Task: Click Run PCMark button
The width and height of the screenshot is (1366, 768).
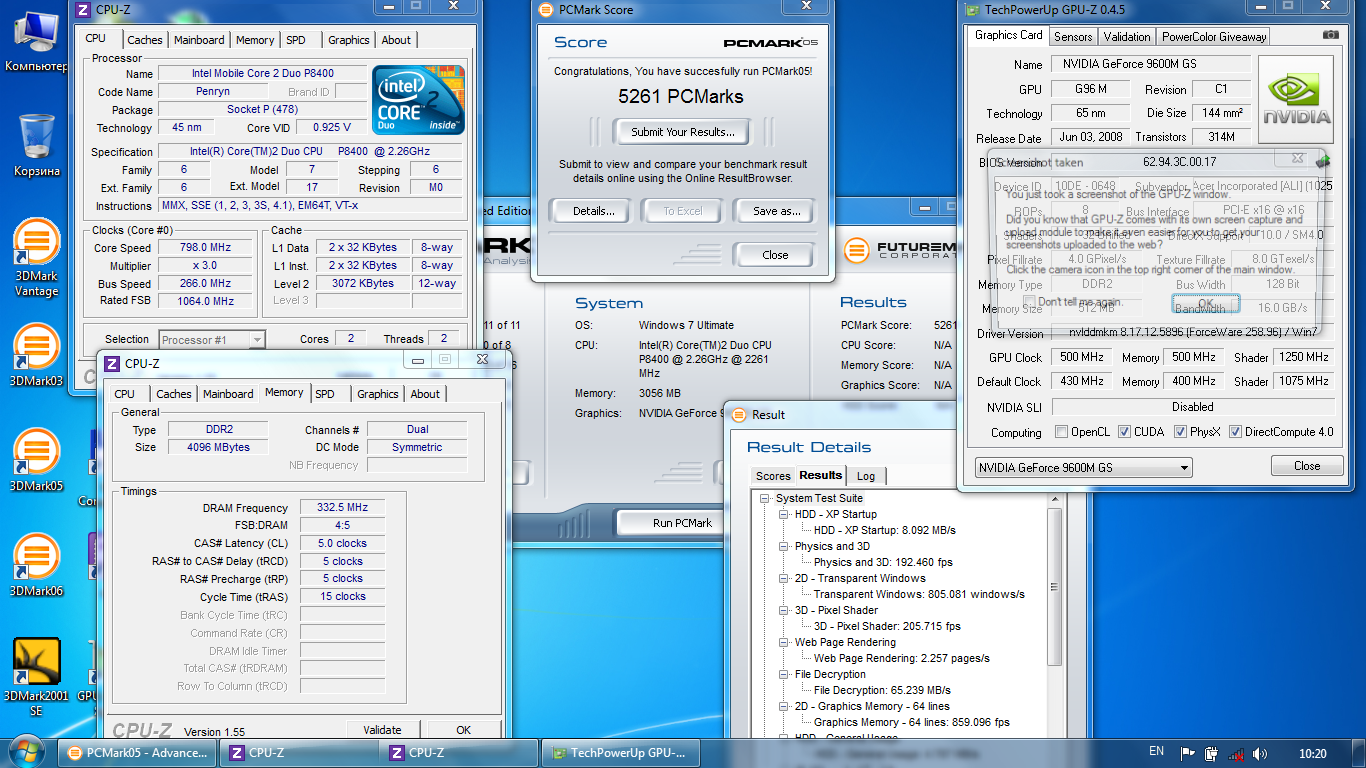Action: click(683, 523)
